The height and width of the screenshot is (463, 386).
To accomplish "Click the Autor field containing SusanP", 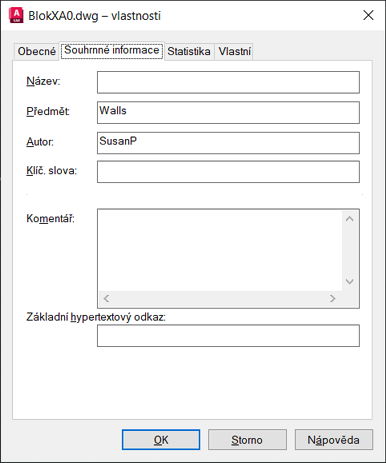I will (x=228, y=143).
